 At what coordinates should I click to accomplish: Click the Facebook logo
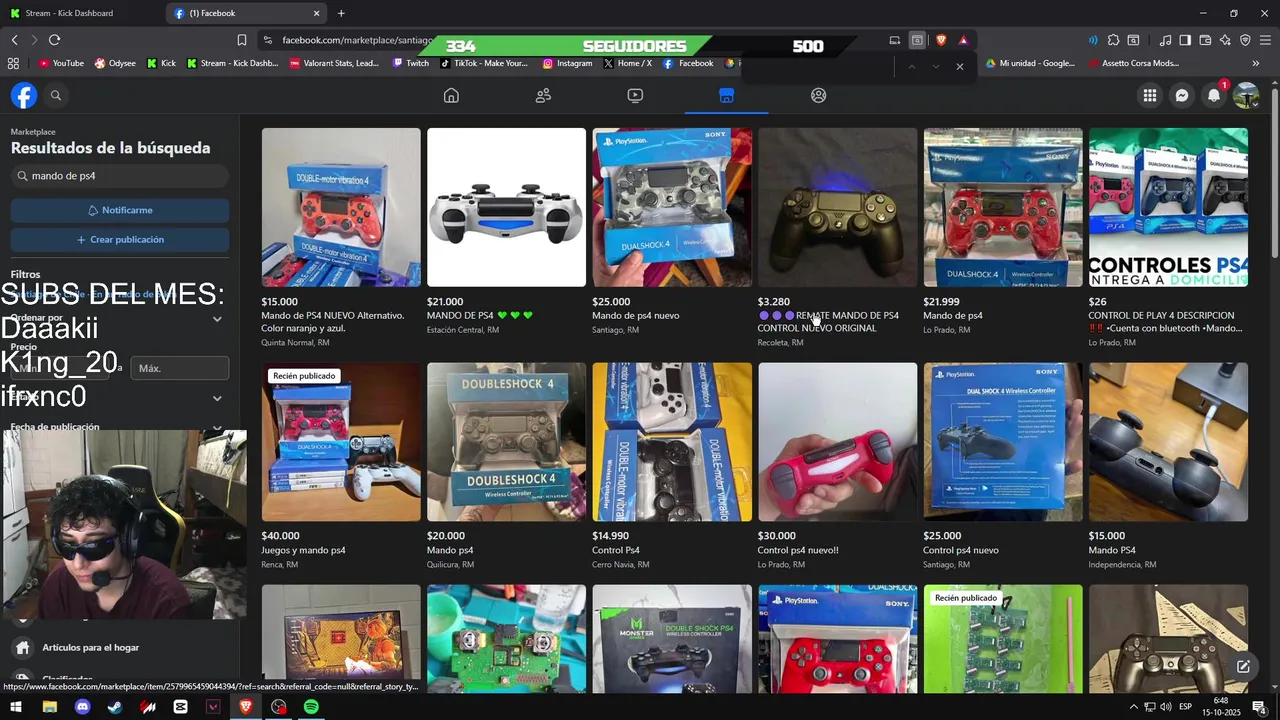[x=24, y=95]
